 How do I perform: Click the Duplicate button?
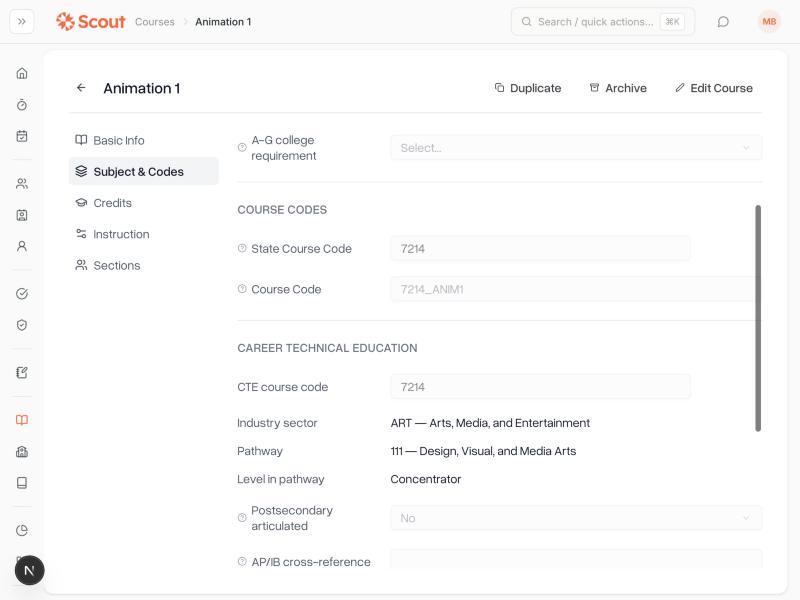pos(528,88)
